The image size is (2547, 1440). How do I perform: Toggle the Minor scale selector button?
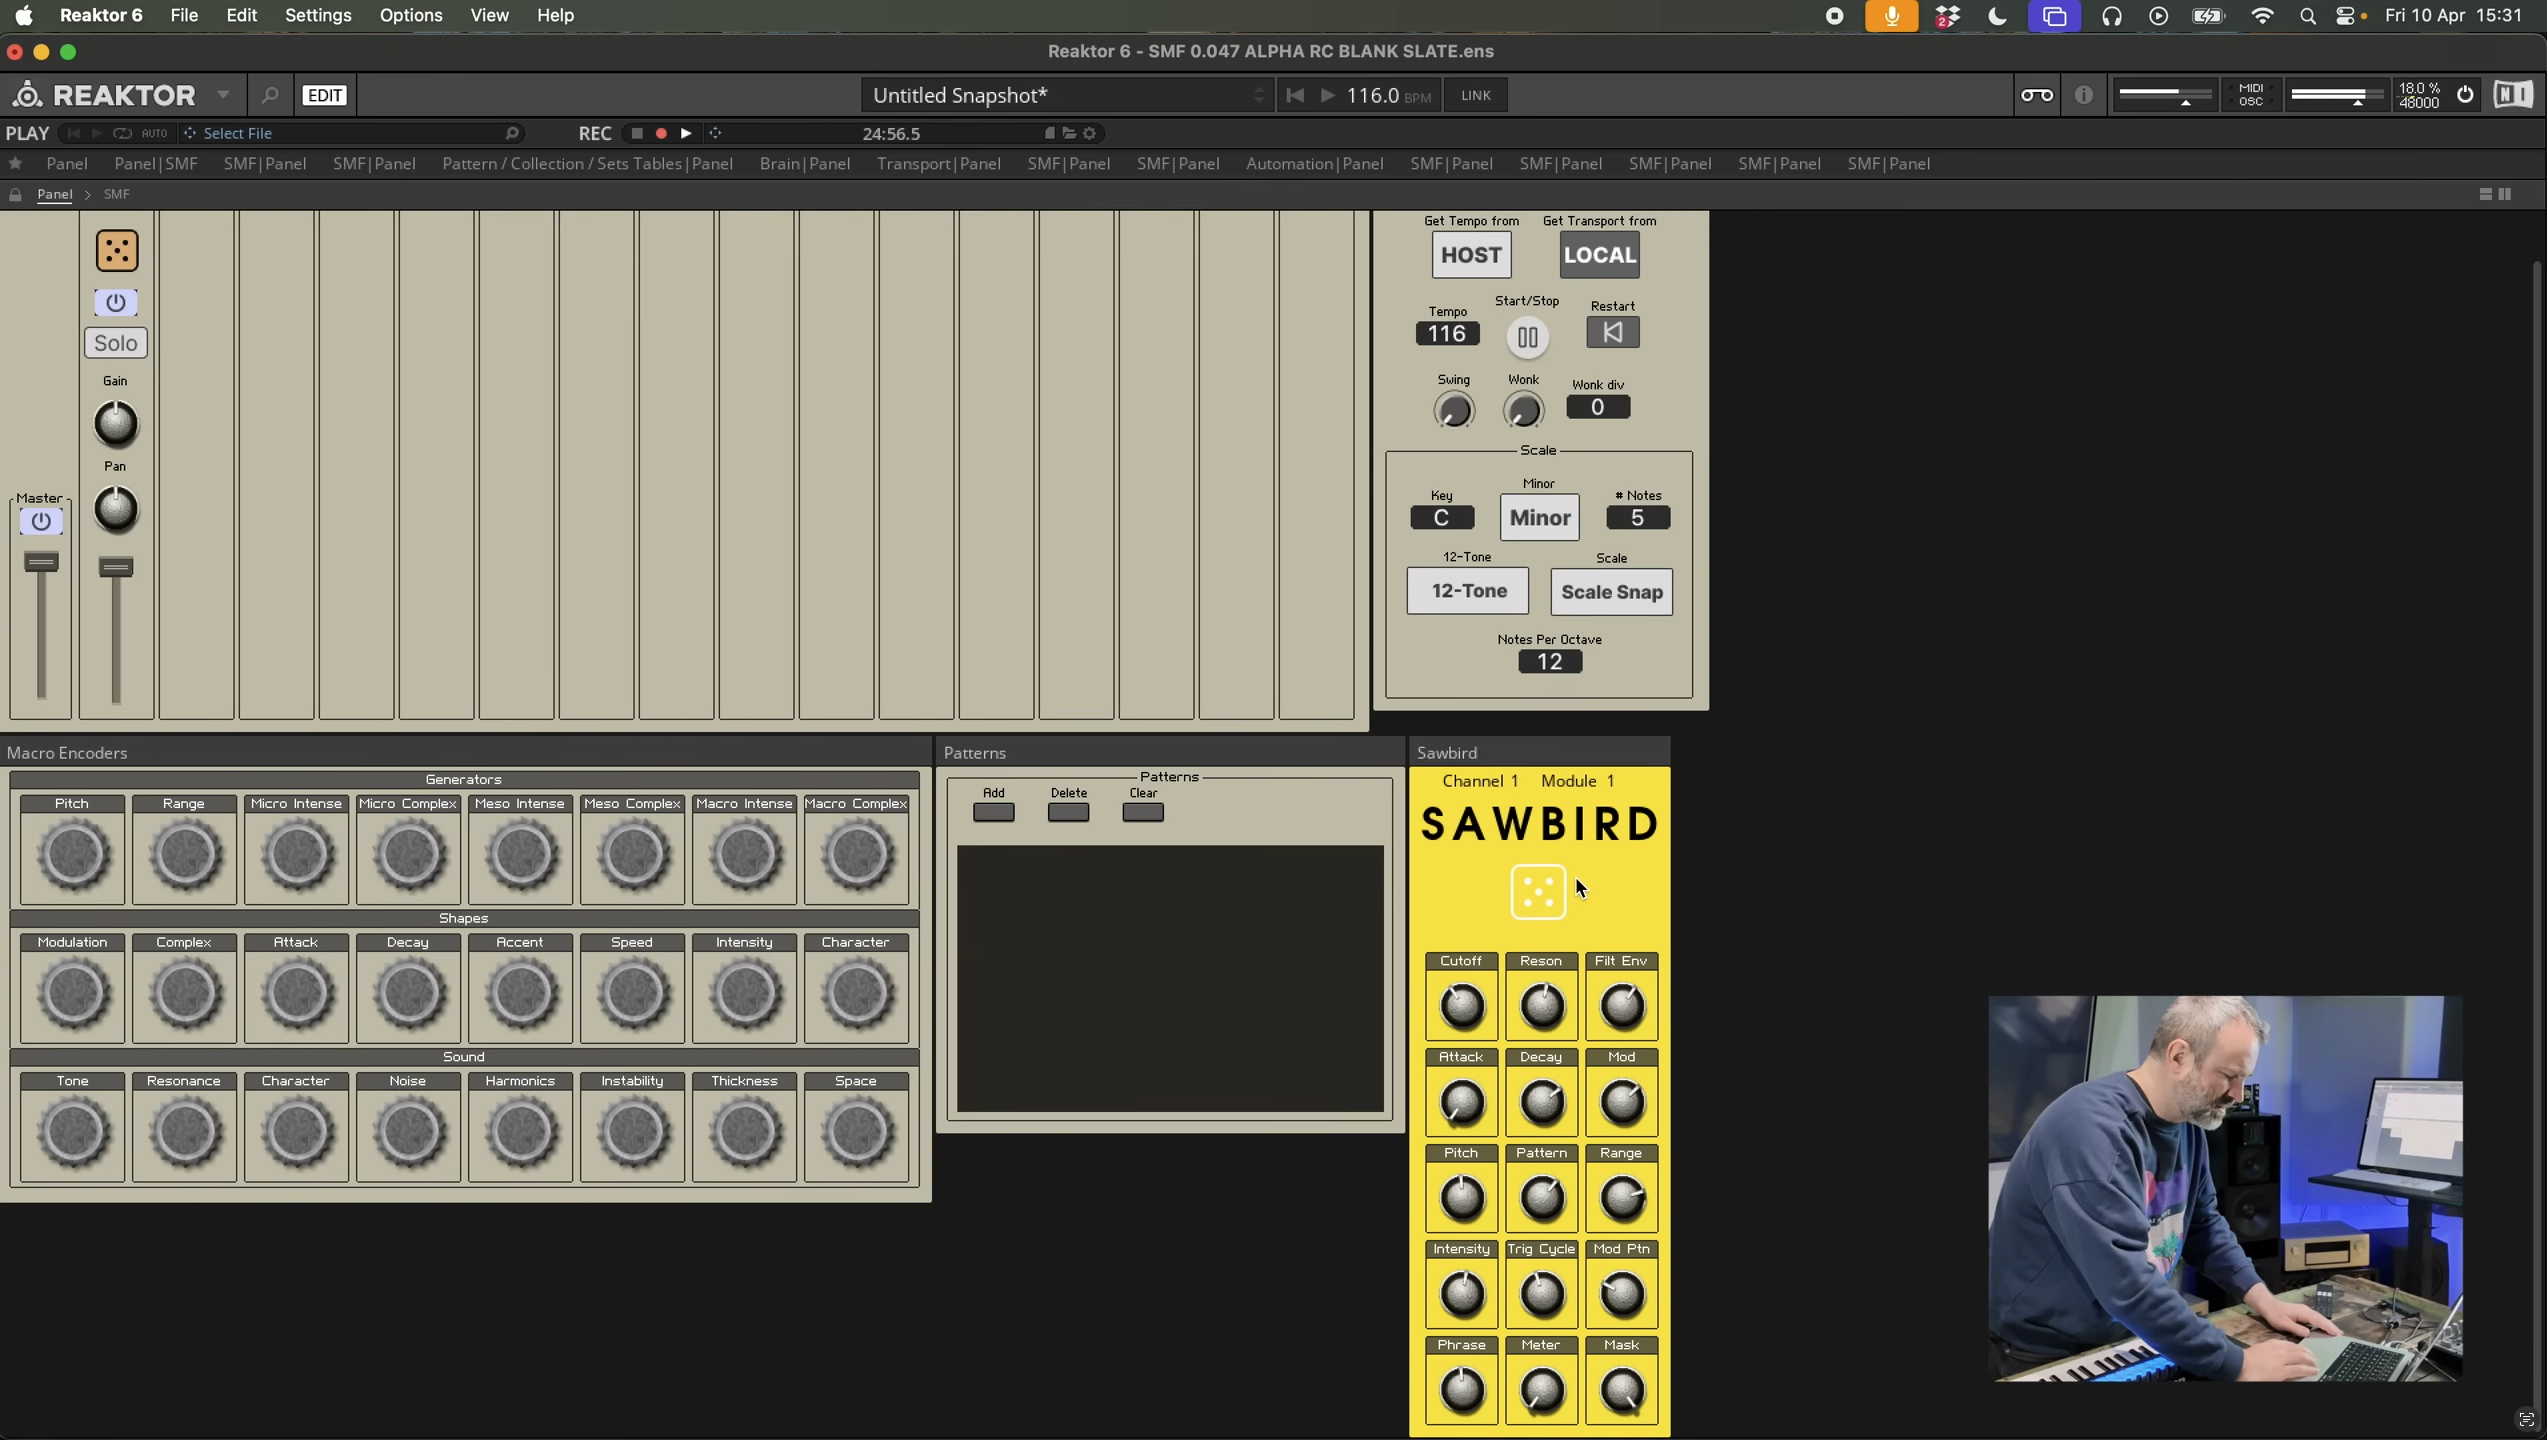coord(1539,517)
